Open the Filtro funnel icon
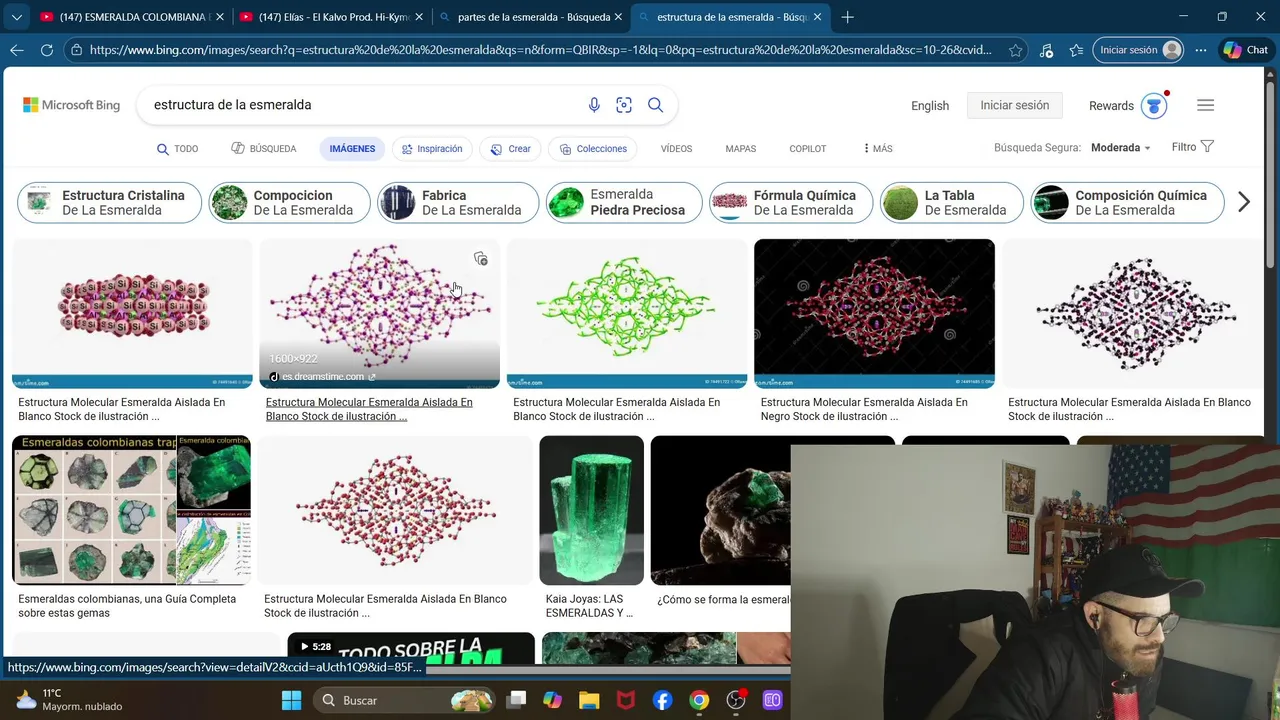Screen dimensions: 1280x720 pos(1207,147)
